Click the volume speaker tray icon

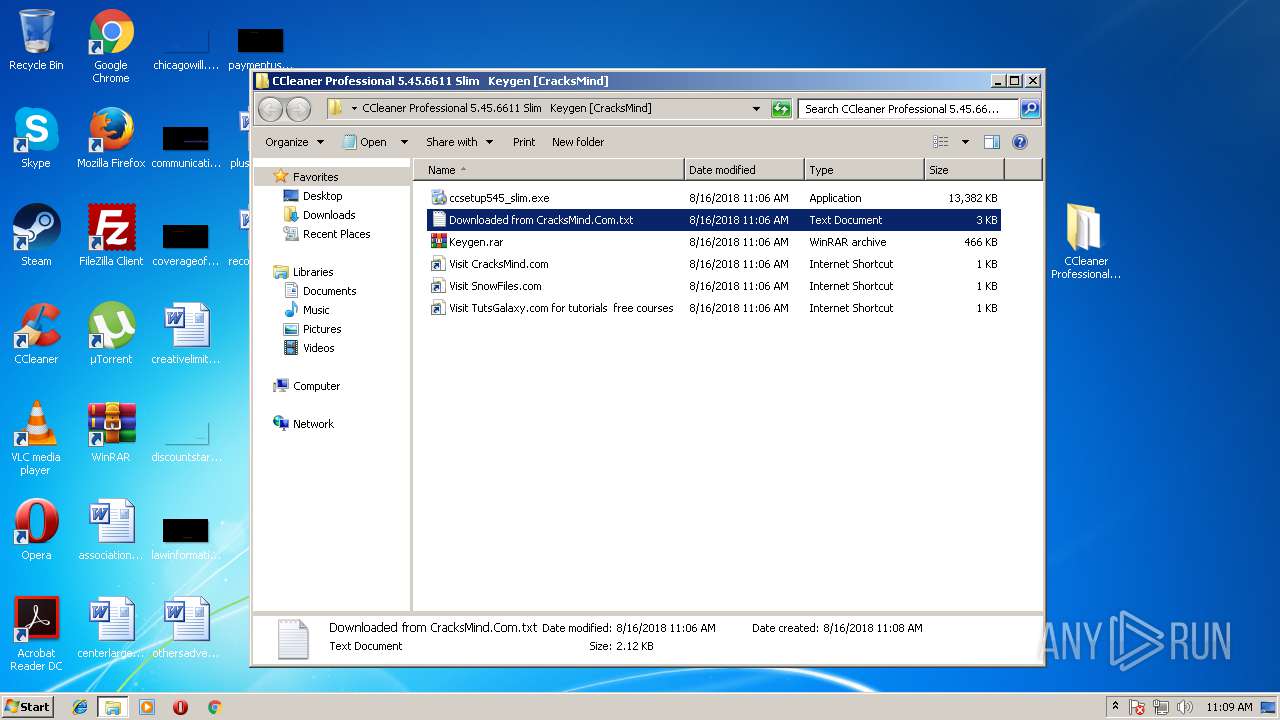(1185, 707)
